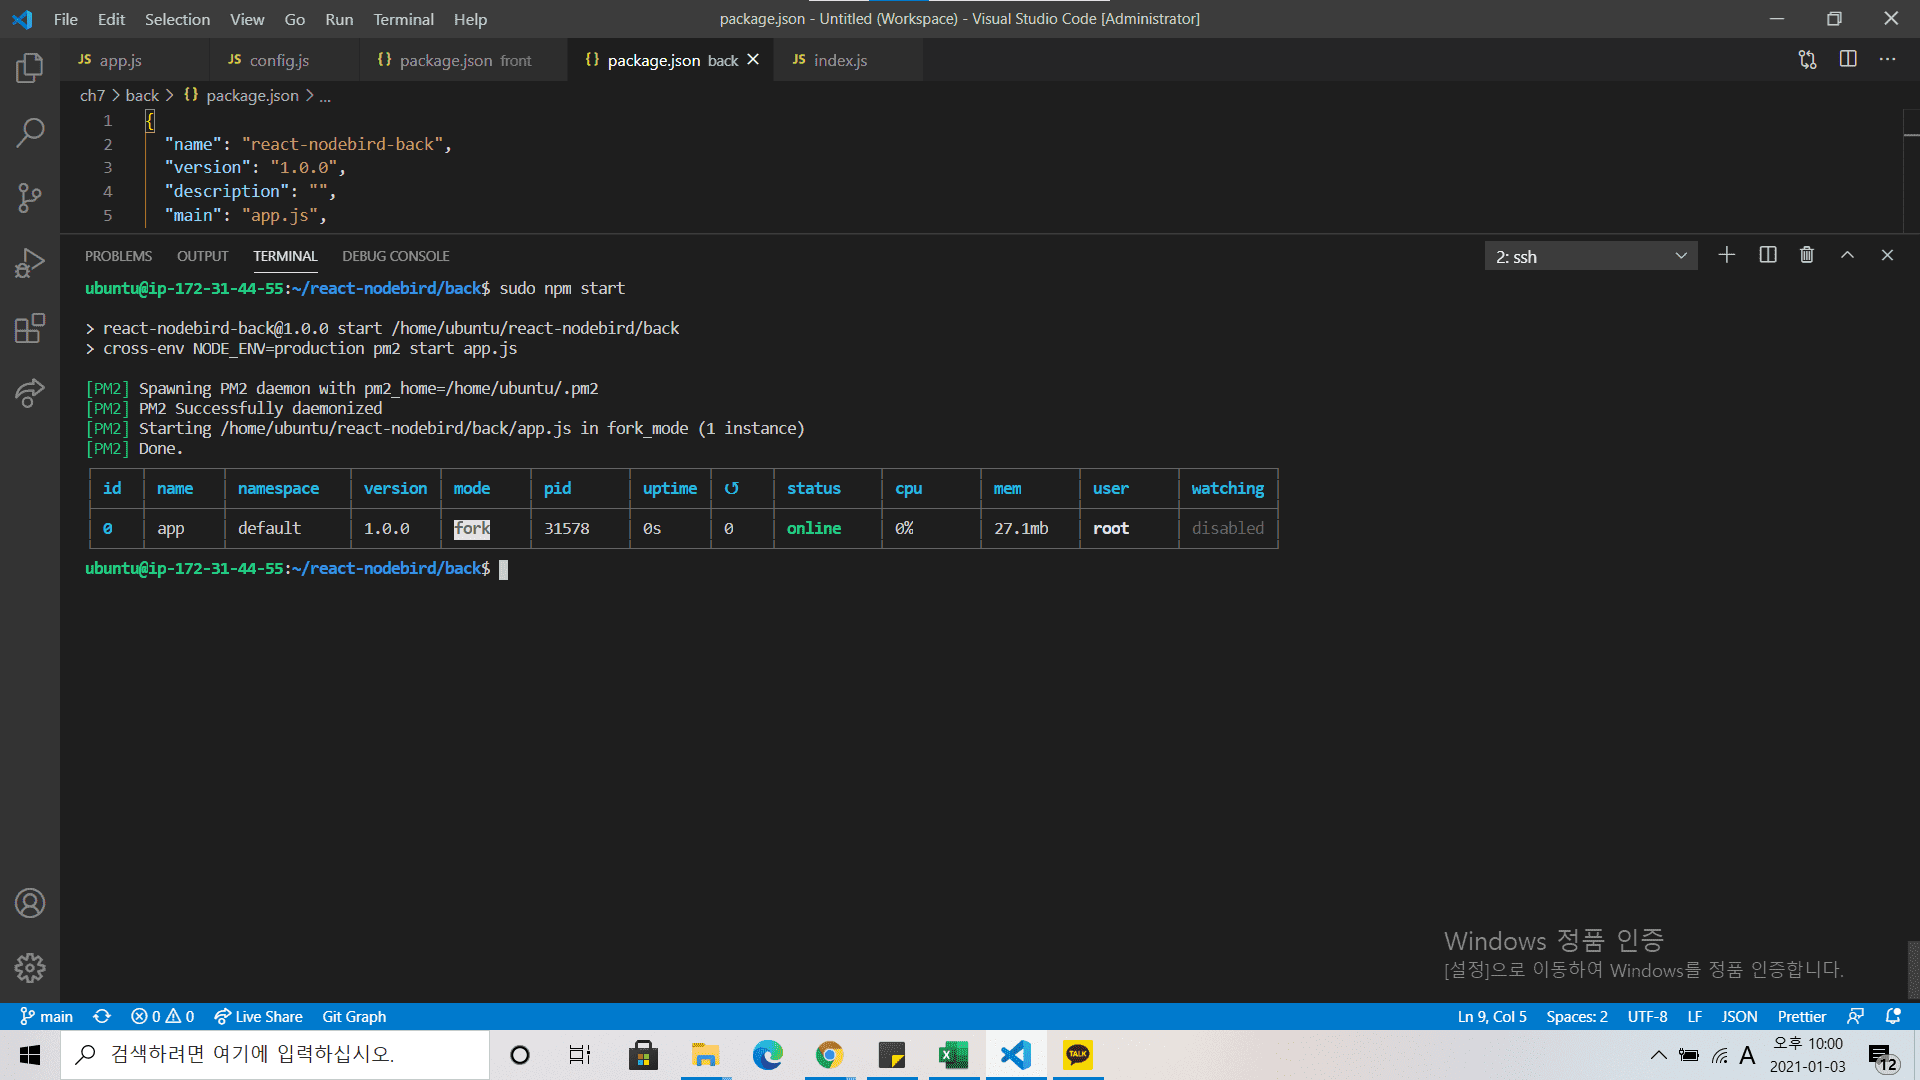Open the Source Control view

[x=30, y=197]
